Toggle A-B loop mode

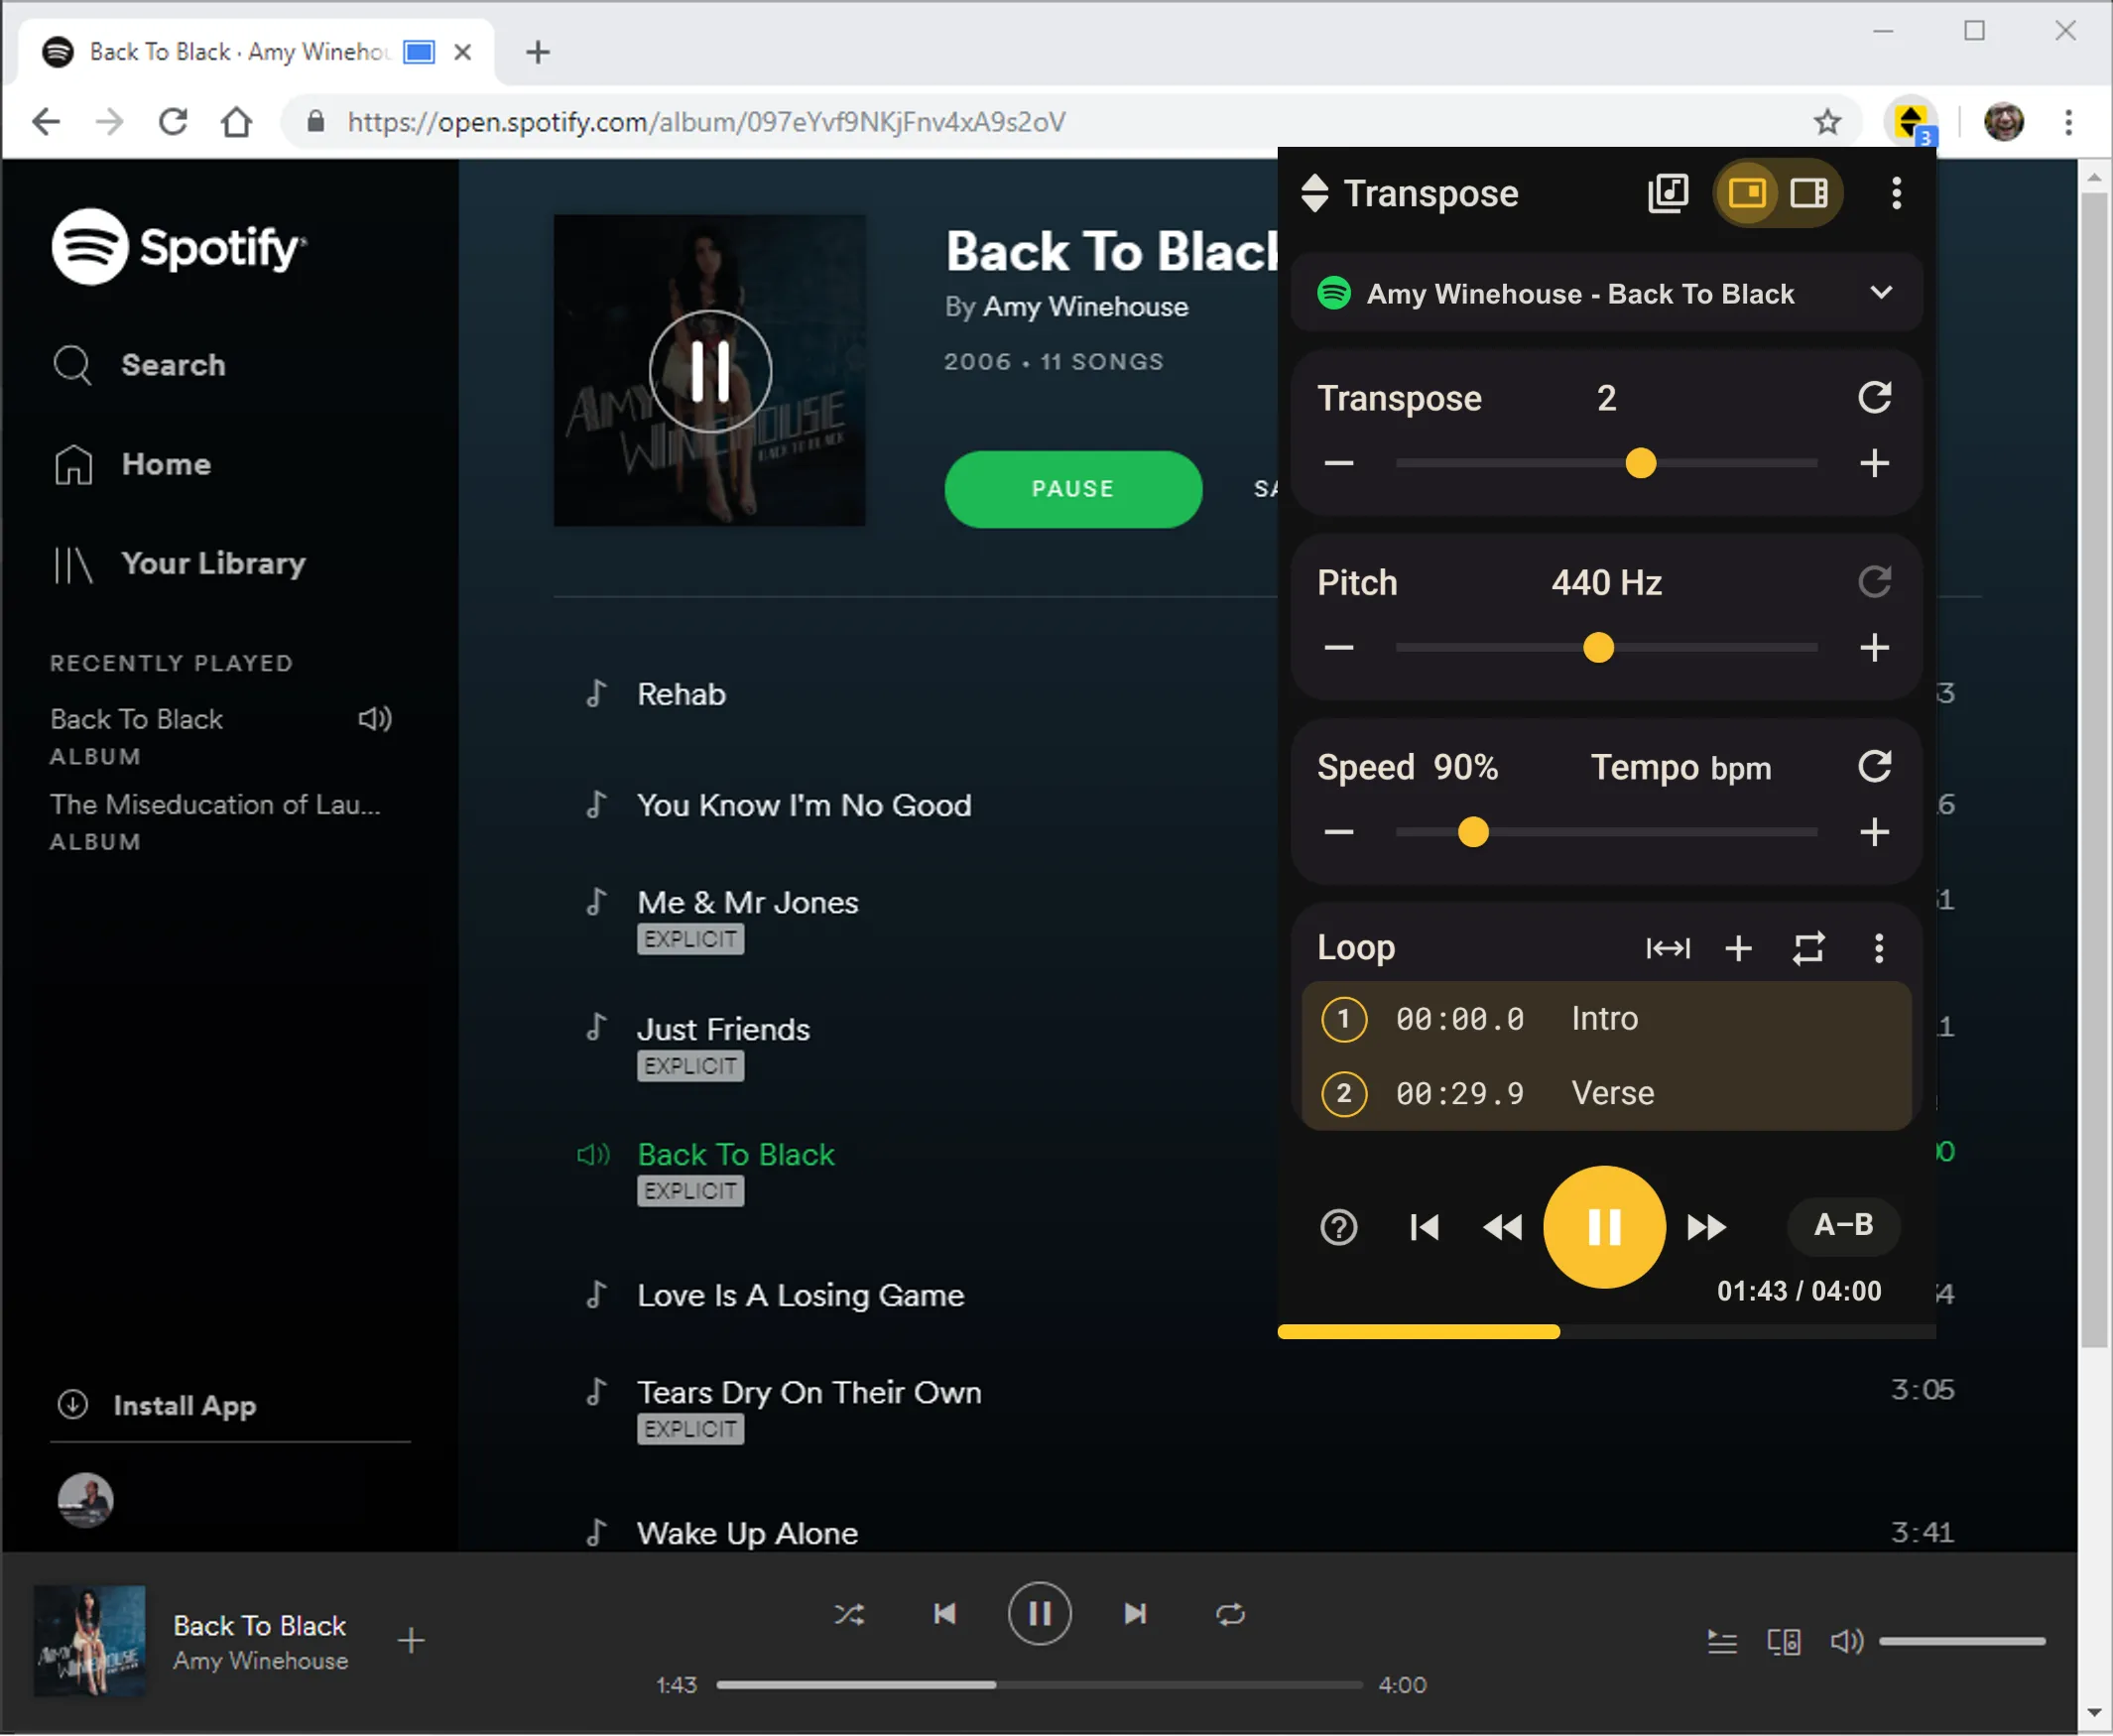point(1843,1226)
